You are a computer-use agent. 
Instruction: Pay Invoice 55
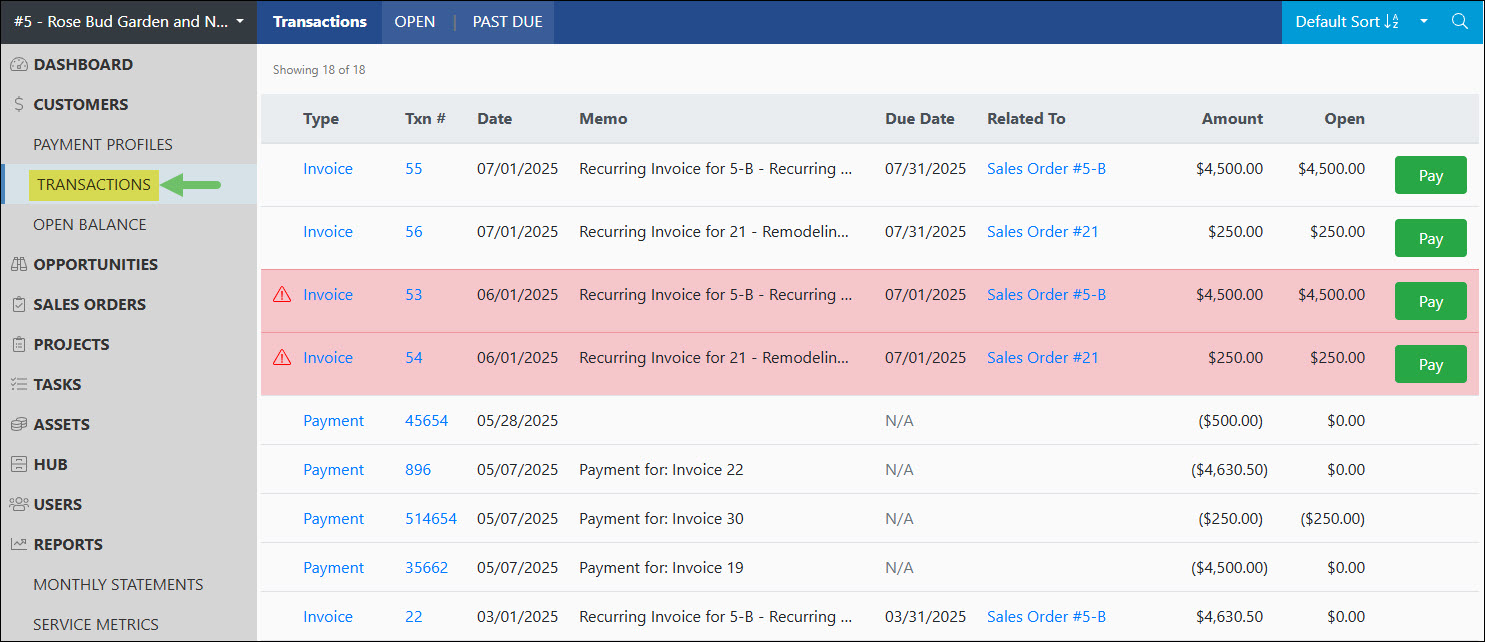1430,174
